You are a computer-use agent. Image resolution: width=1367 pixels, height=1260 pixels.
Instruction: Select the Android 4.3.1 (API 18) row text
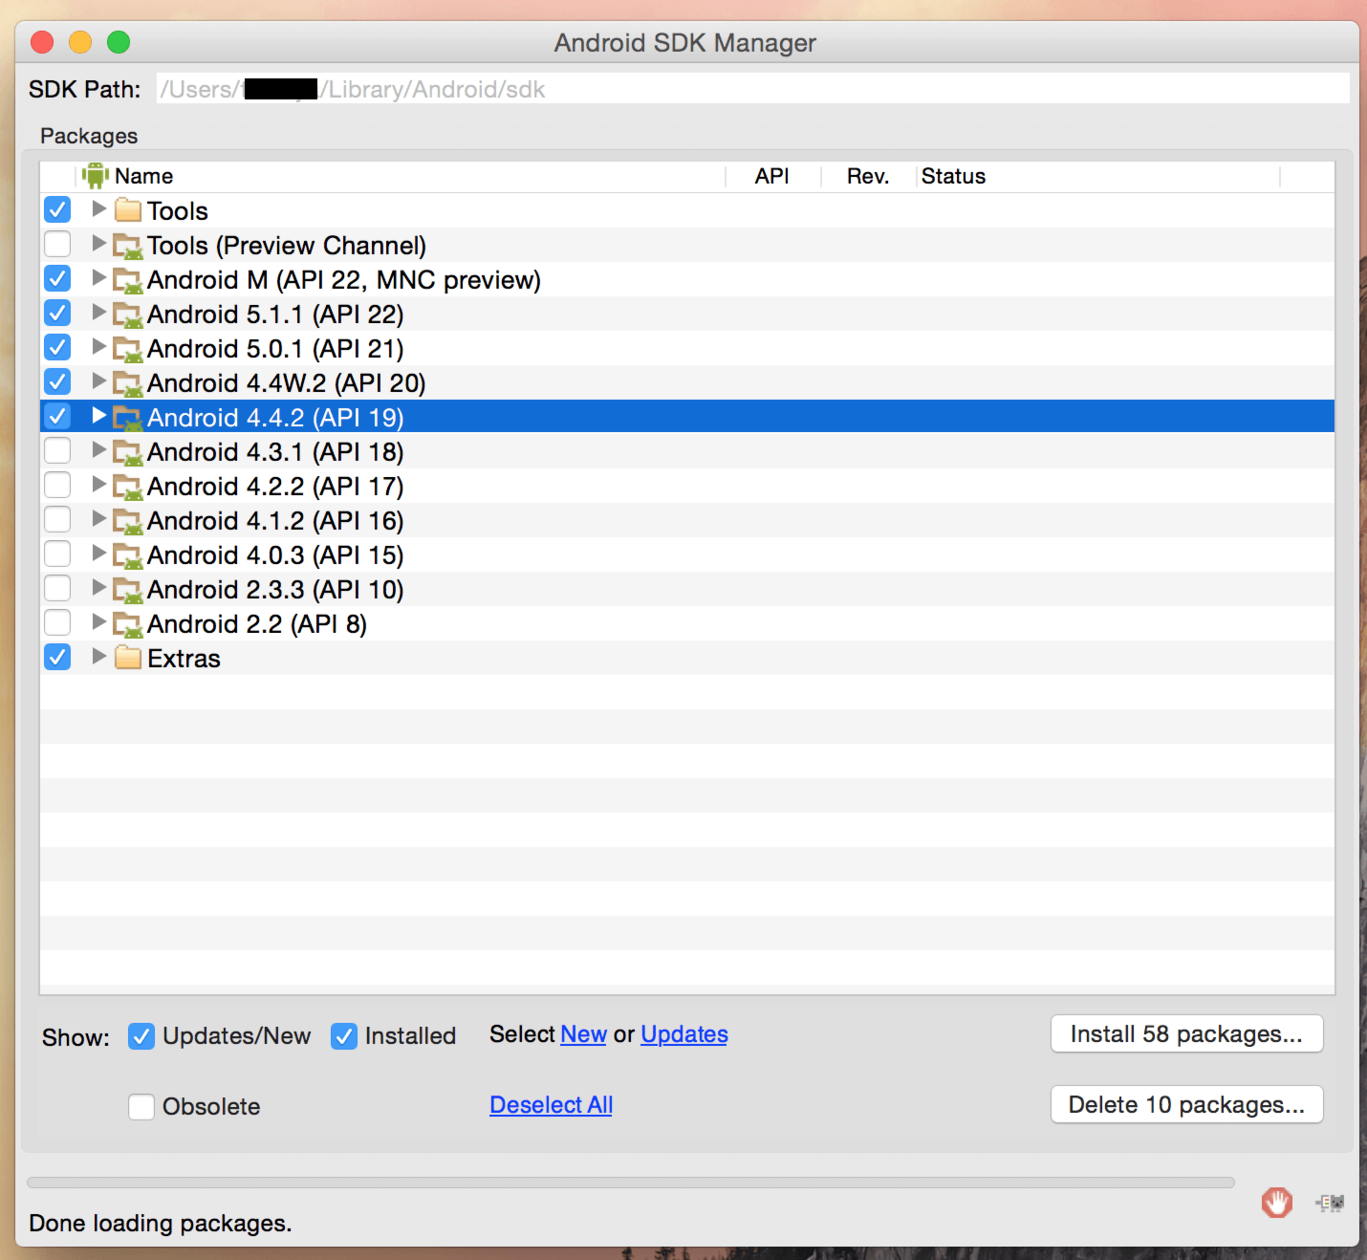pyautogui.click(x=275, y=452)
